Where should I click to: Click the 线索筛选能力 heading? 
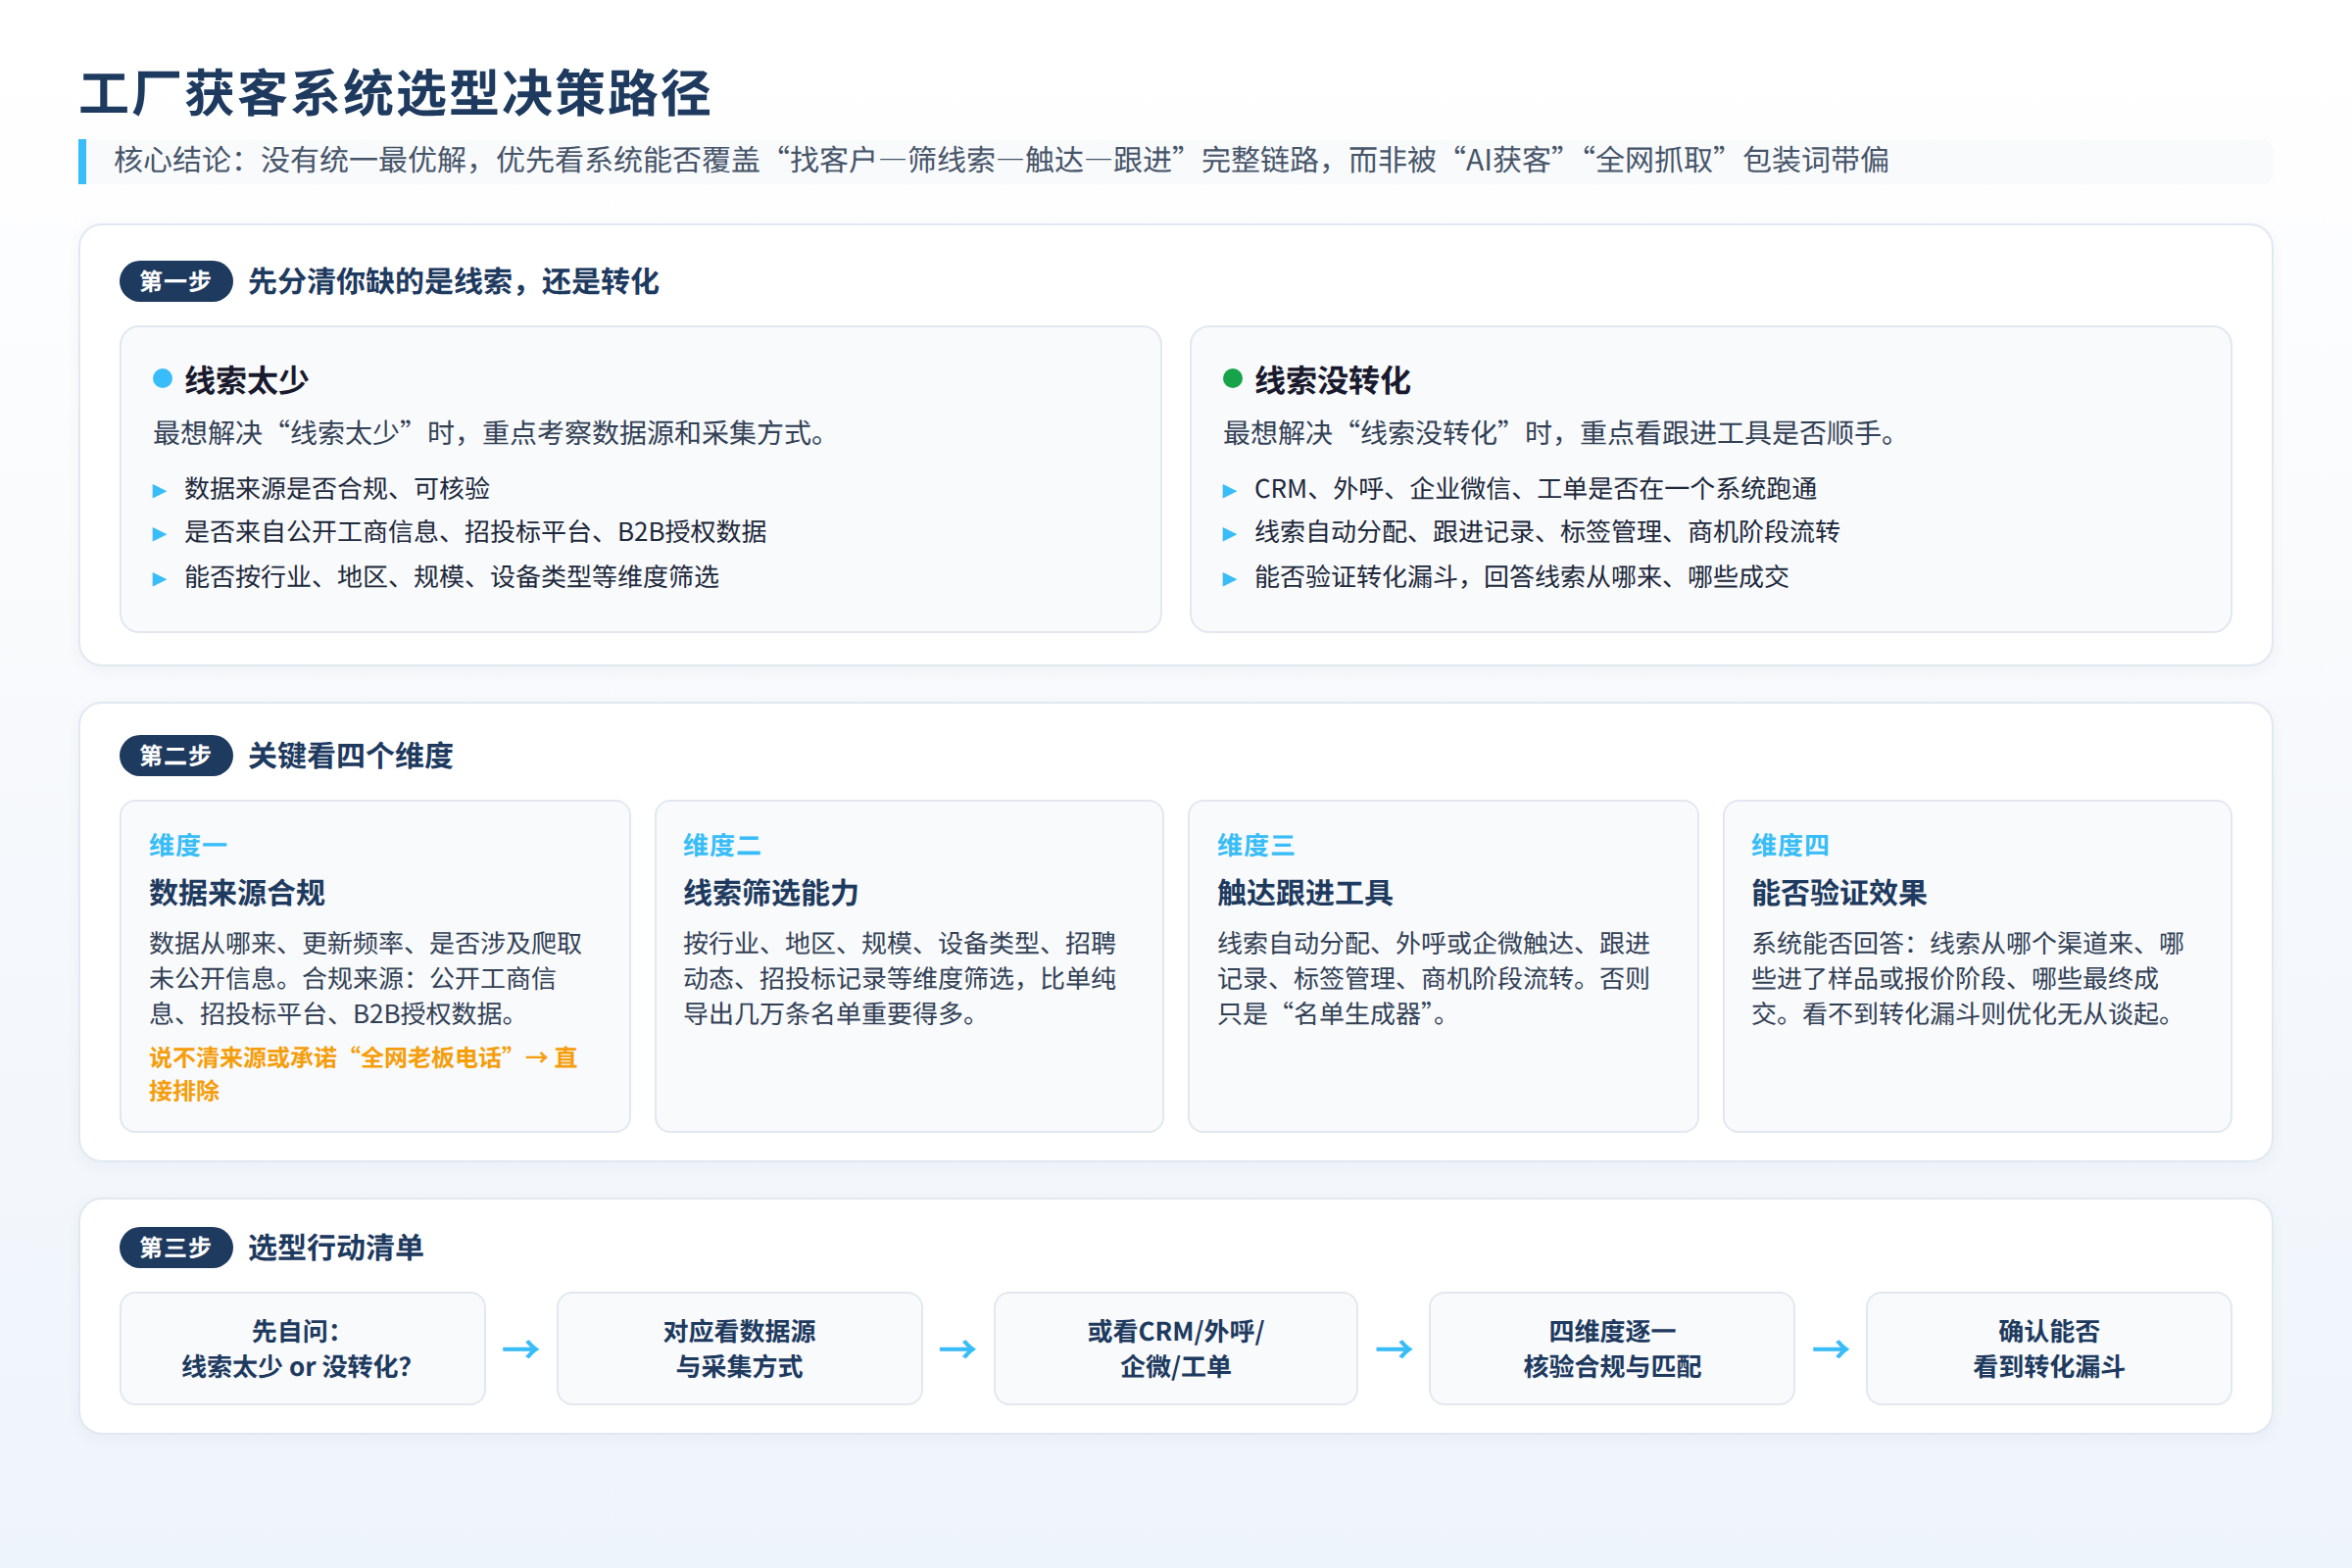coord(771,892)
